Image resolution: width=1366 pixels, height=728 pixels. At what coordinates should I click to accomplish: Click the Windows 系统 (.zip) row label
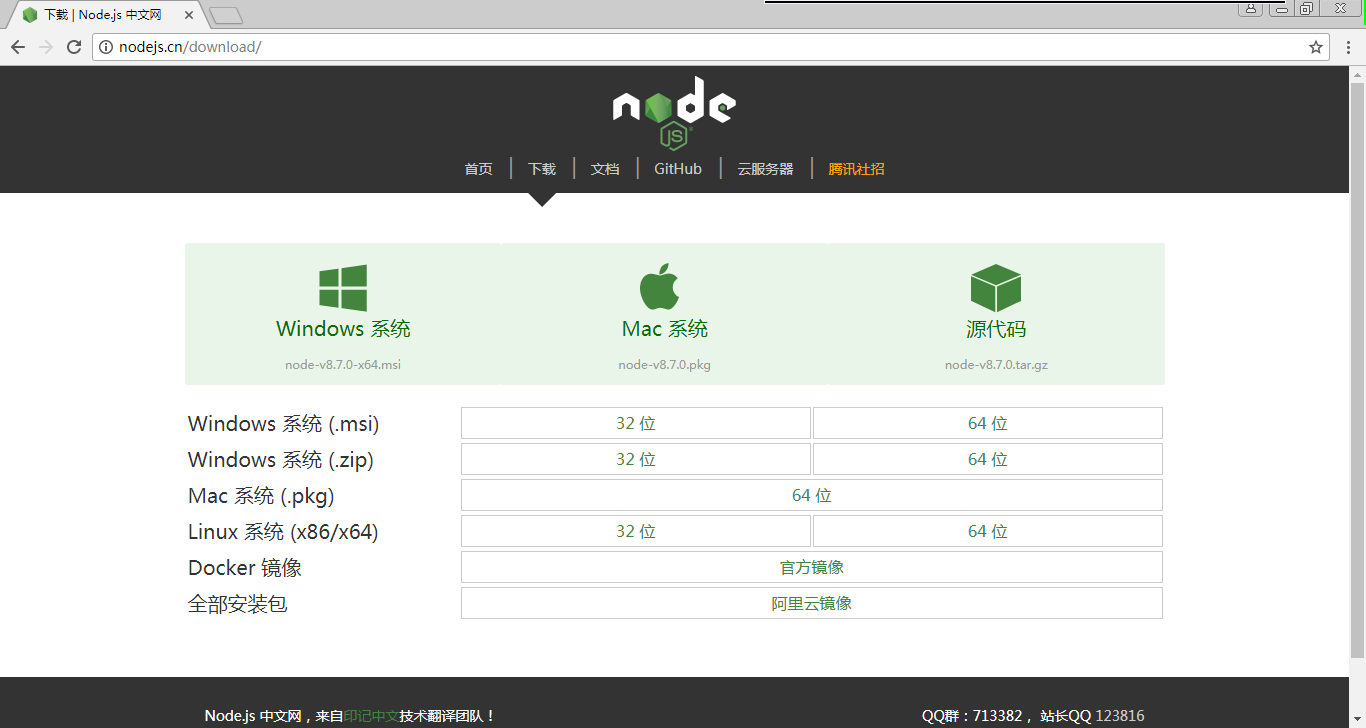click(x=281, y=460)
